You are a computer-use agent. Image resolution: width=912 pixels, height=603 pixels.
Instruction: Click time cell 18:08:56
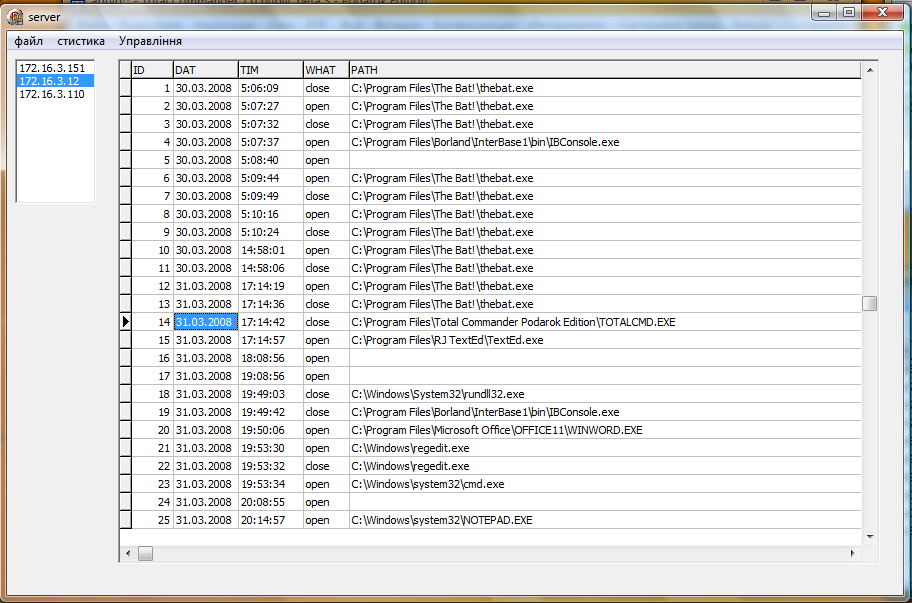pos(271,358)
